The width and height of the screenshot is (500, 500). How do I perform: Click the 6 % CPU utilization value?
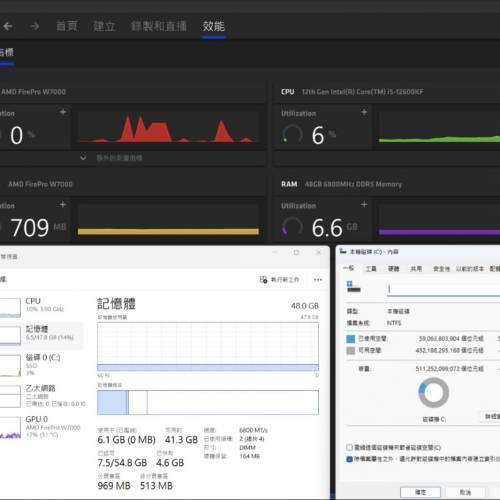(323, 135)
